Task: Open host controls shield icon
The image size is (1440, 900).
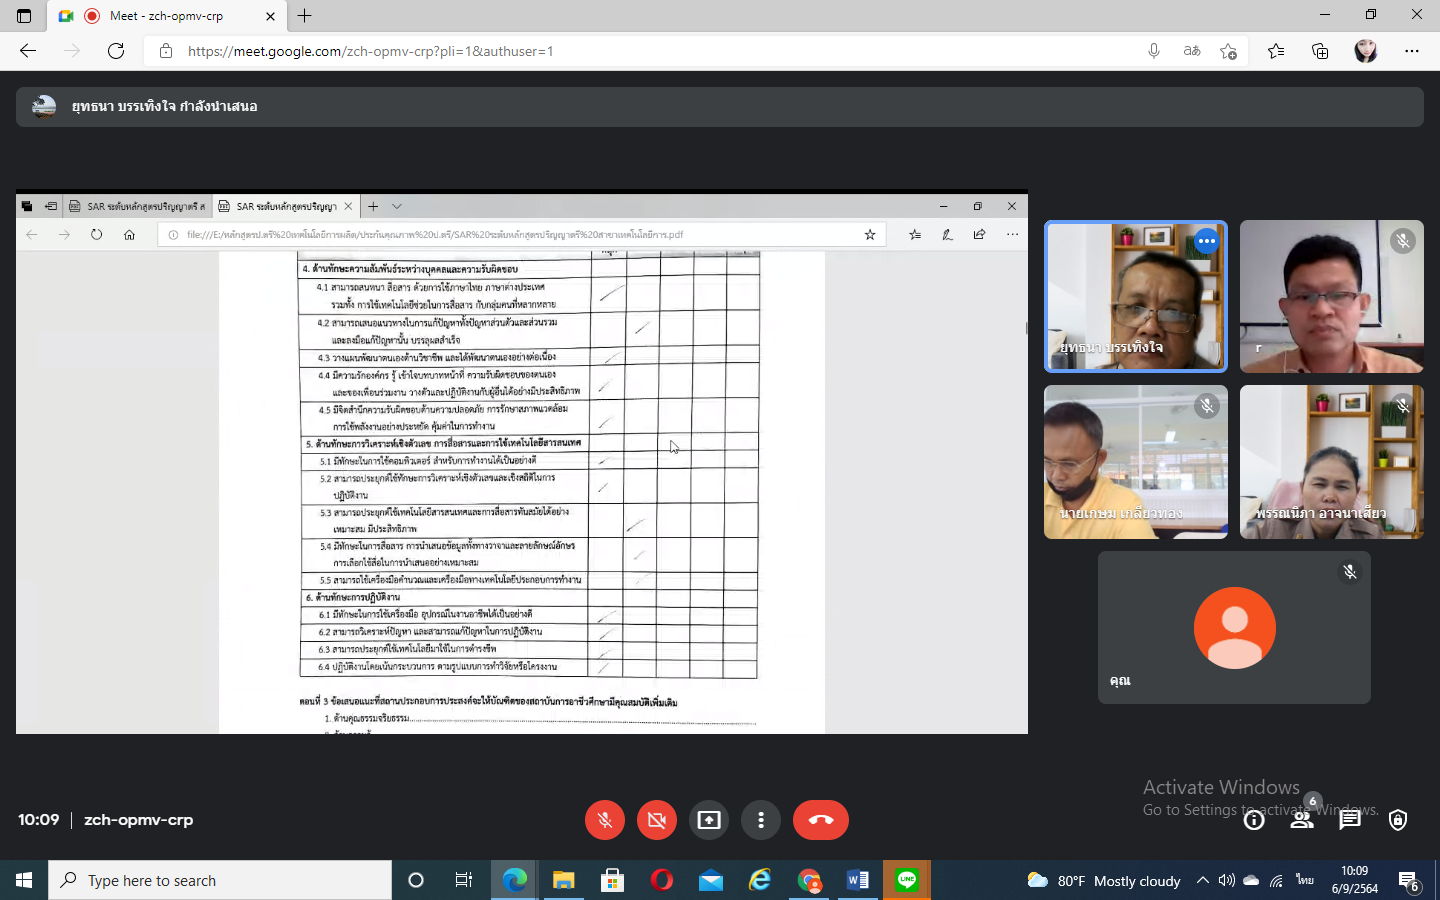Action: [1398, 820]
